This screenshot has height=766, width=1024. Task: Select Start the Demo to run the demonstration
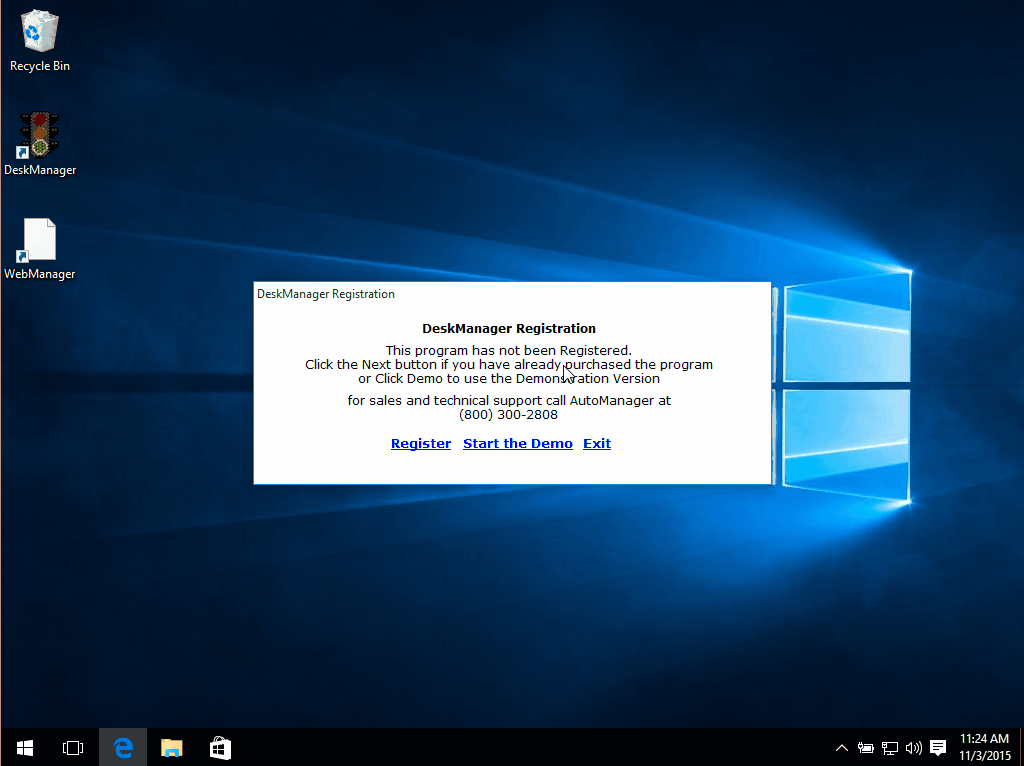517,443
